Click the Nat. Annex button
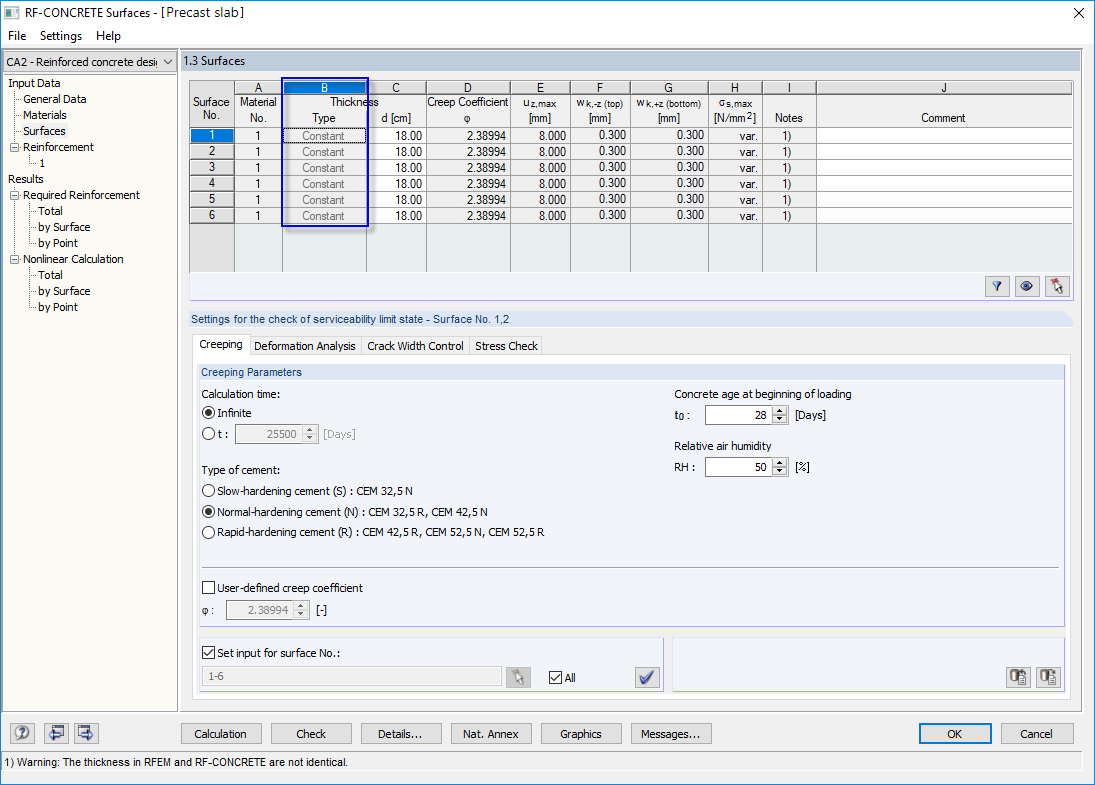This screenshot has height=785, width=1095. [491, 734]
